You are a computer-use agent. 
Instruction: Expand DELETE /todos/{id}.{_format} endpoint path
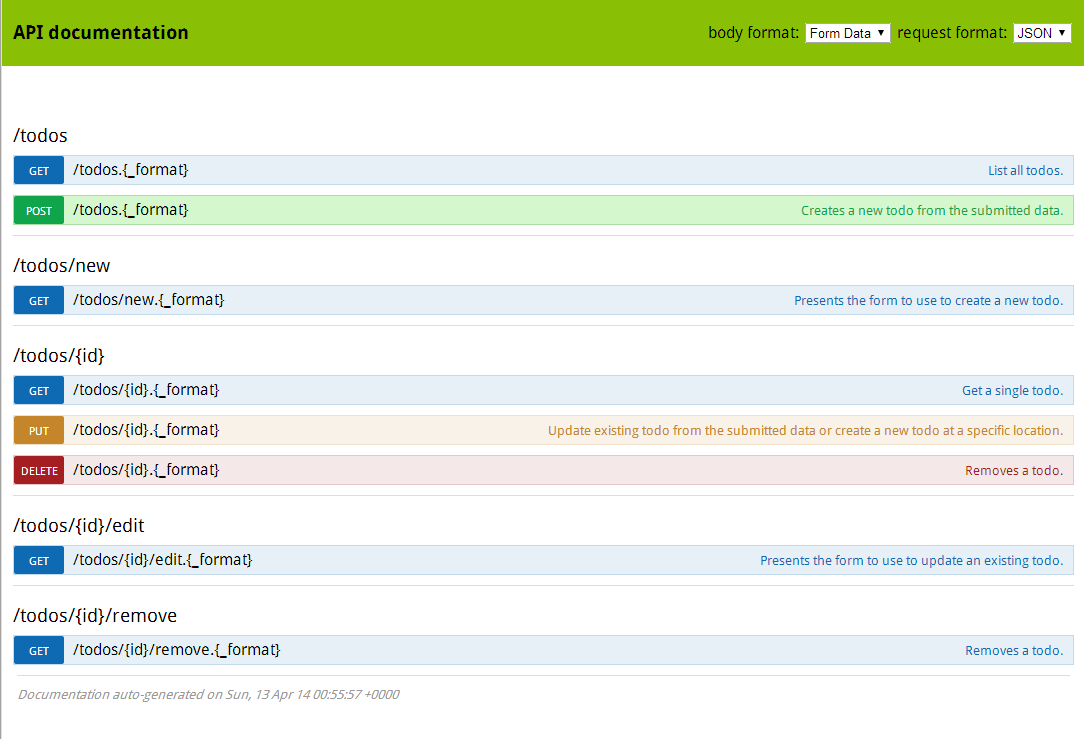pyautogui.click(x=146, y=470)
